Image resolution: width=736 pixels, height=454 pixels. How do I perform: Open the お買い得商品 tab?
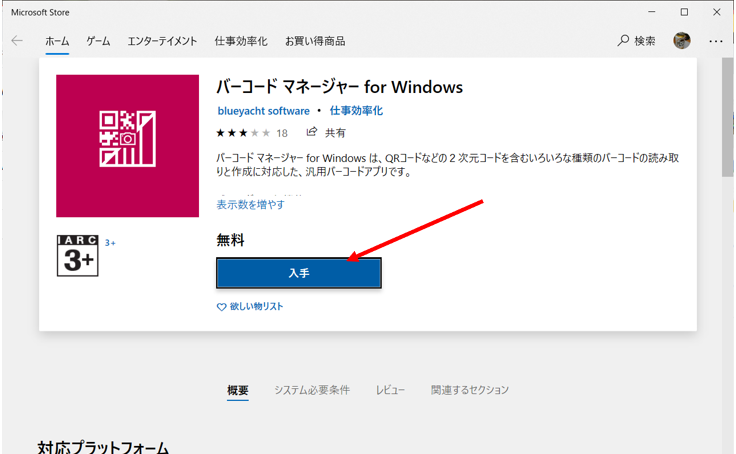(x=315, y=41)
